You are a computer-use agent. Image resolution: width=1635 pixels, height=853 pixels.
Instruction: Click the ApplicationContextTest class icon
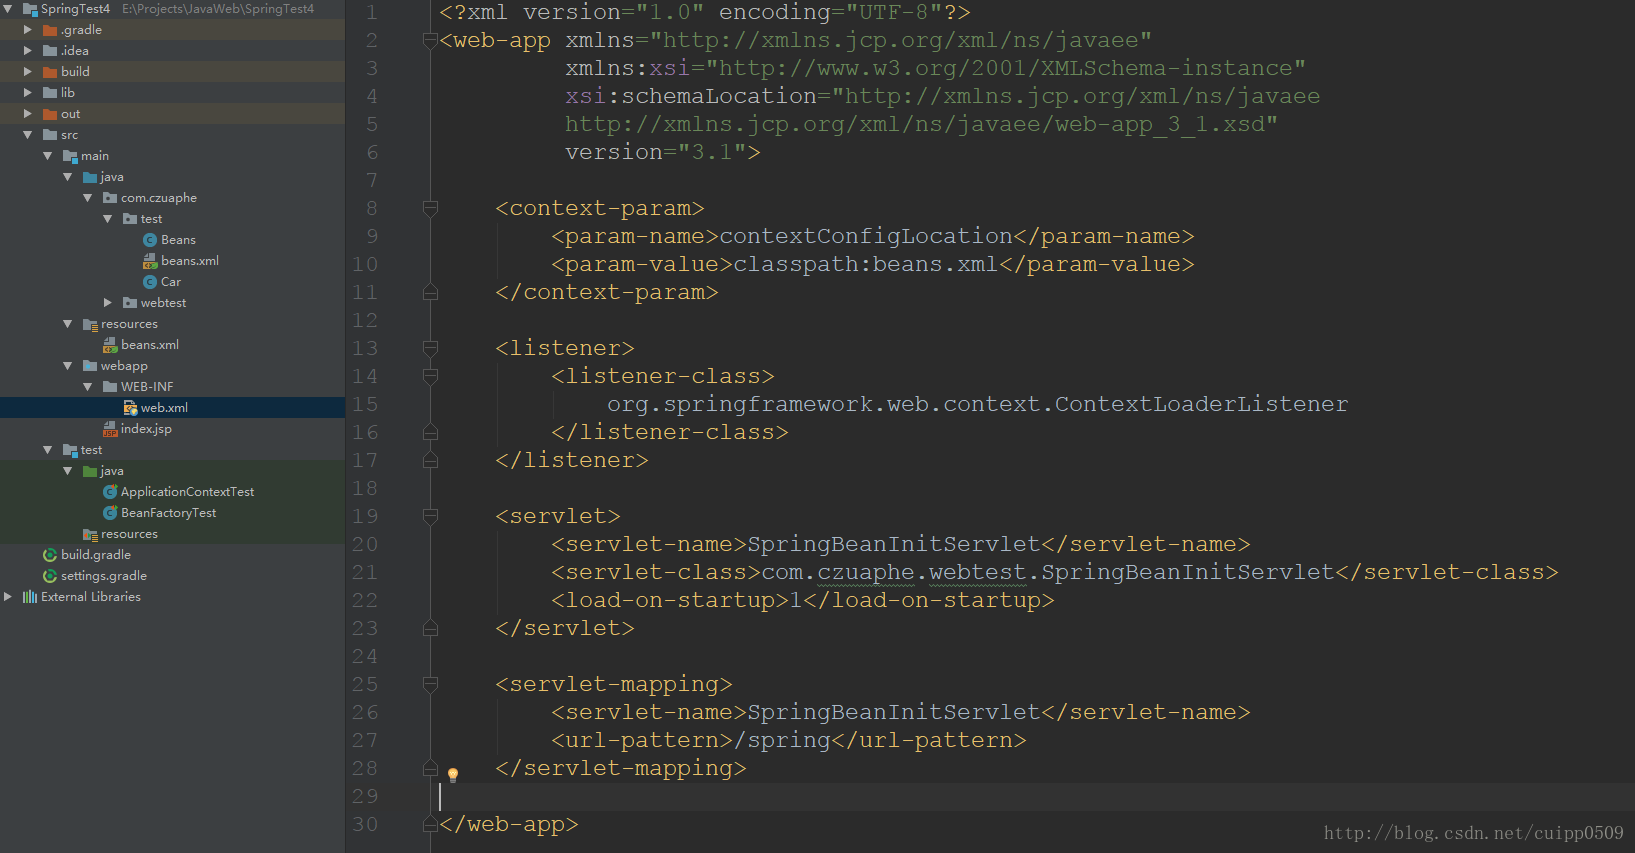point(110,492)
